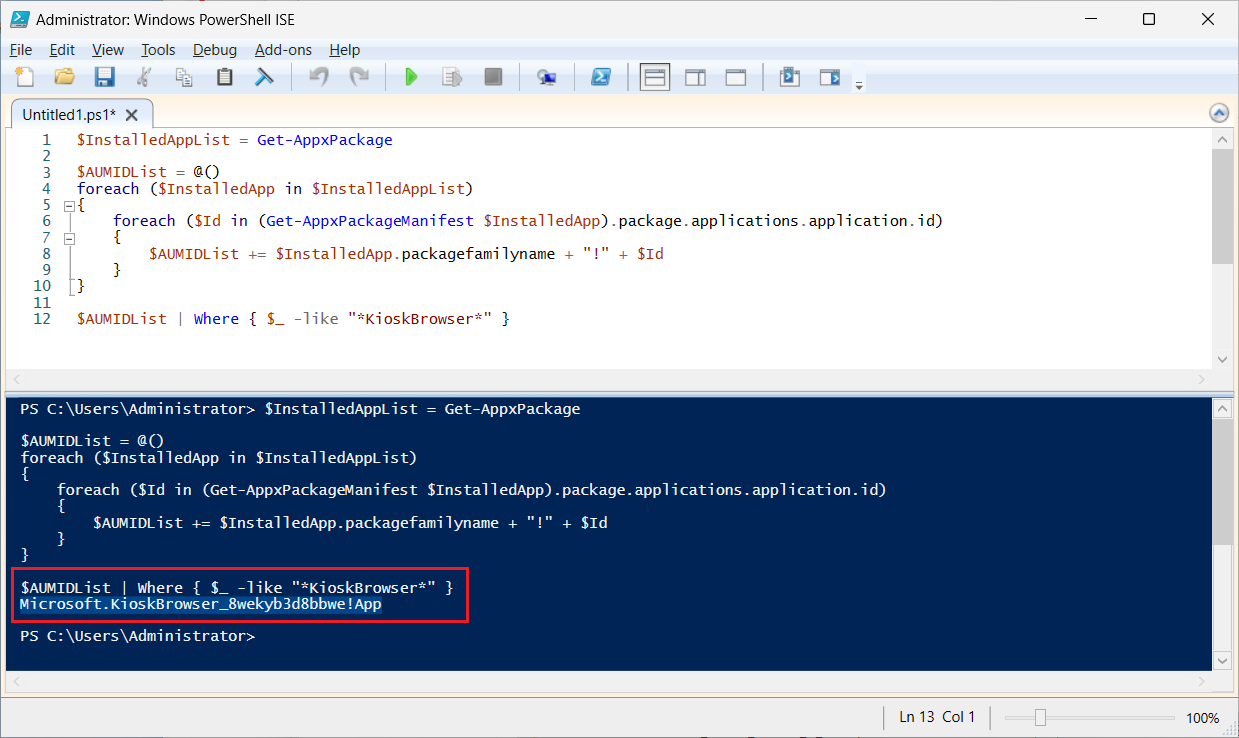Open the toolbar overflow options arrow
1239x738 pixels.
pos(859,86)
